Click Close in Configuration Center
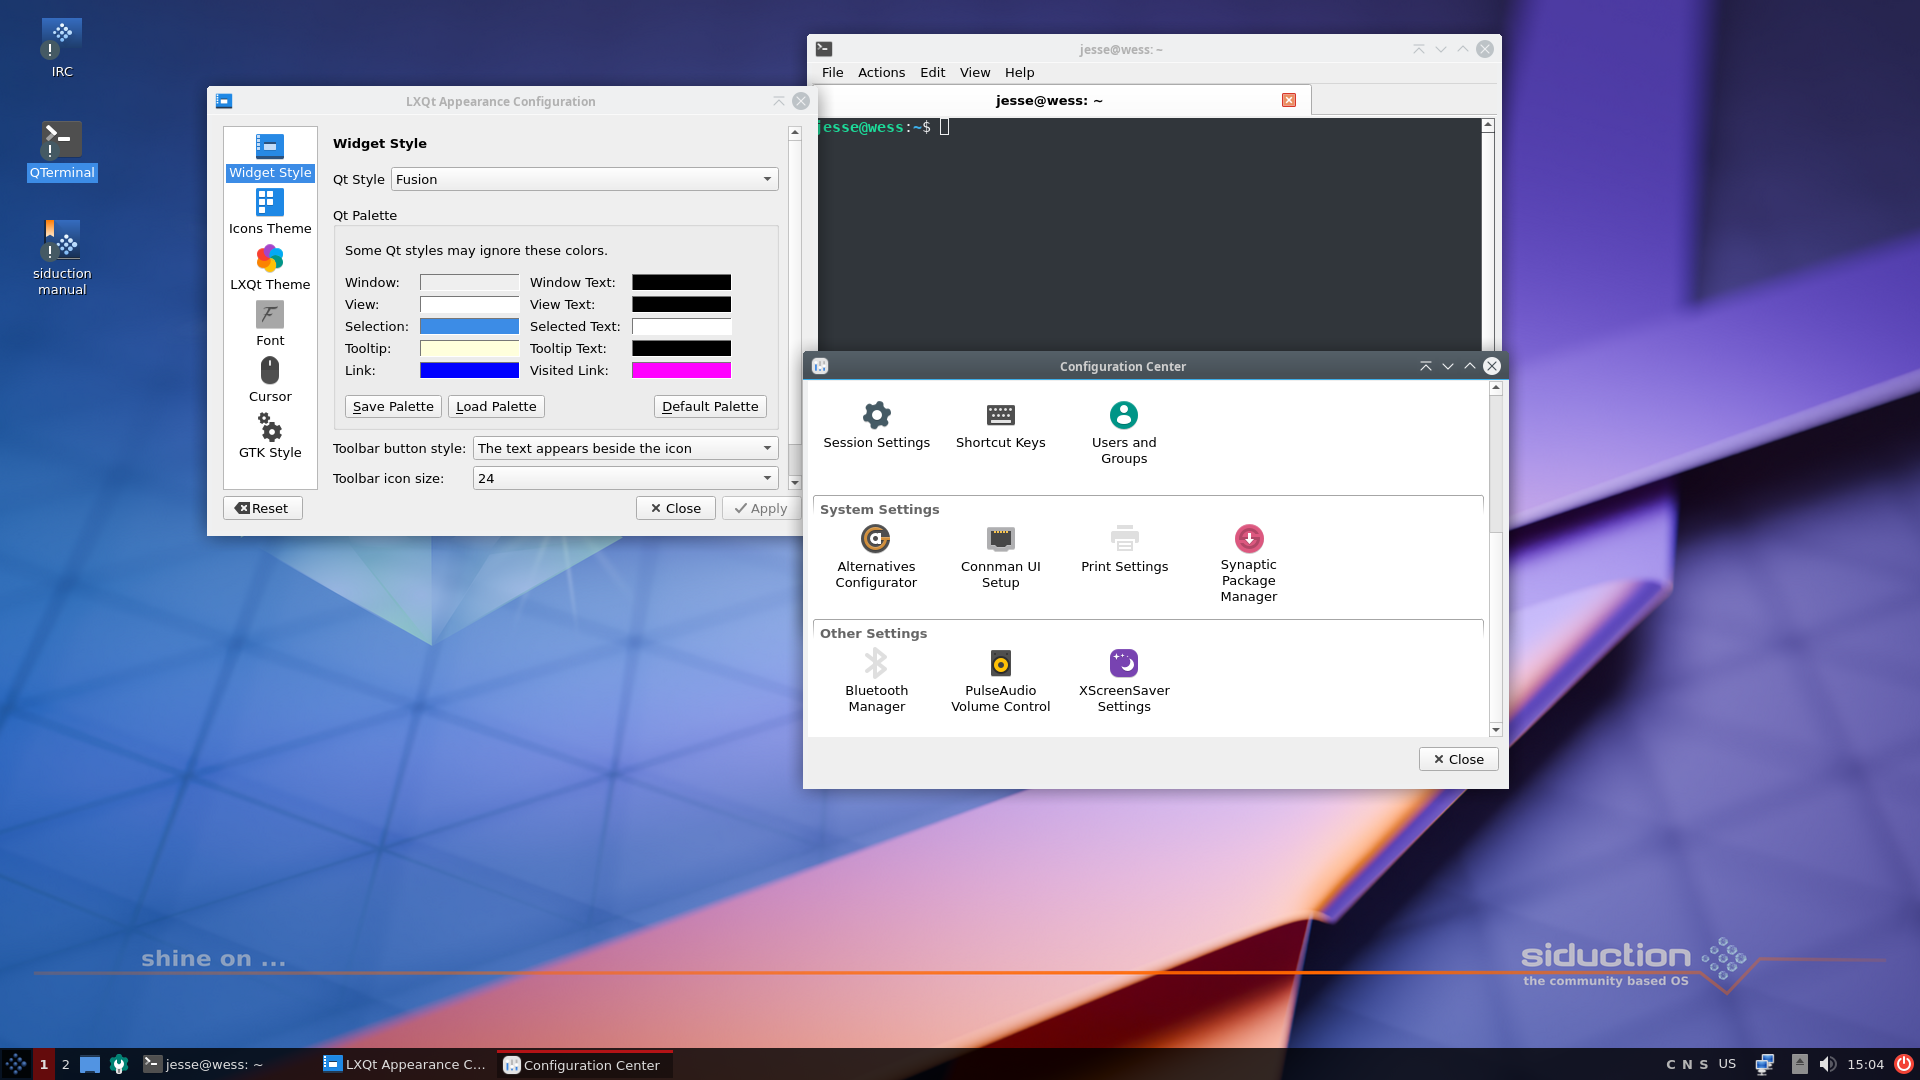 coord(1458,759)
